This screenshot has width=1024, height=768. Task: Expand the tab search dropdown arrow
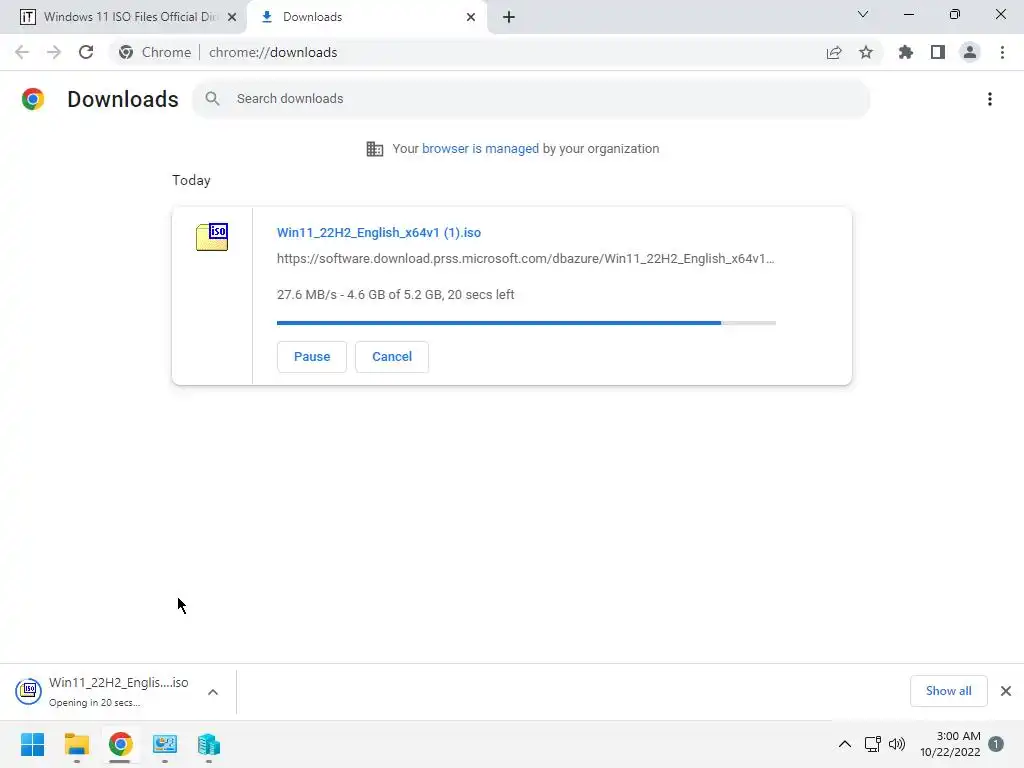863,14
